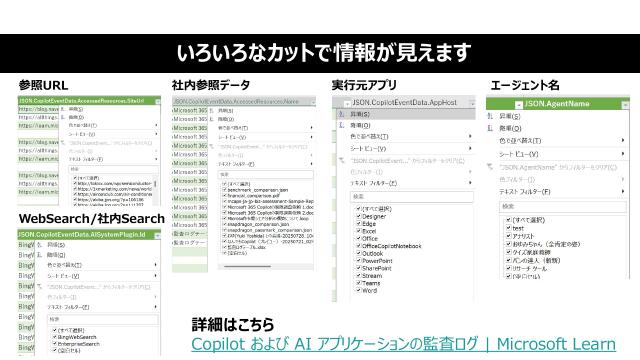Image resolution: width=640 pixels, height=360 pixels.
Task: Click the 検索 search box in the AISystemPlugin.Id menu
Action: coord(103,319)
